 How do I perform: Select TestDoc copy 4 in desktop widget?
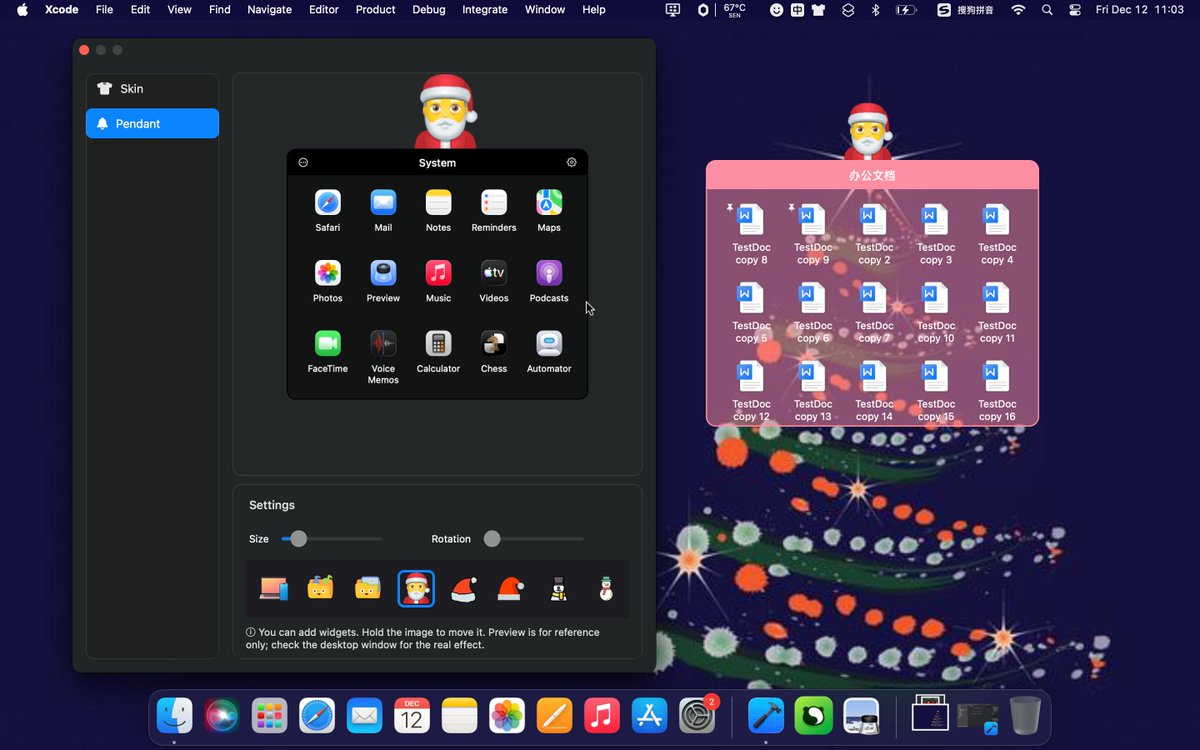997,235
